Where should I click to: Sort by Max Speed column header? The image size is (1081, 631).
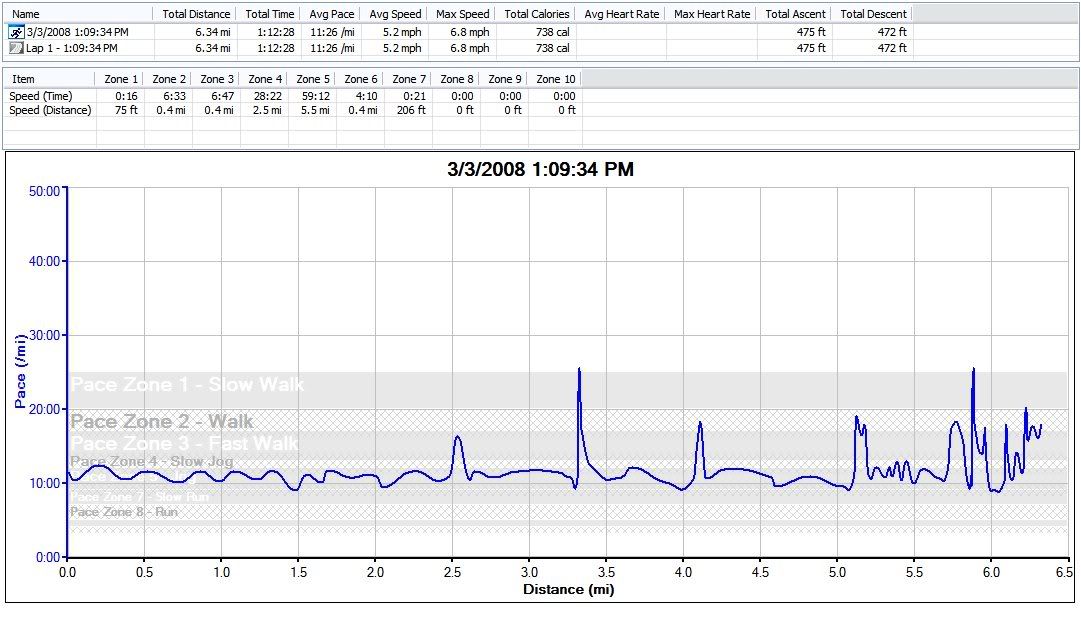point(462,14)
